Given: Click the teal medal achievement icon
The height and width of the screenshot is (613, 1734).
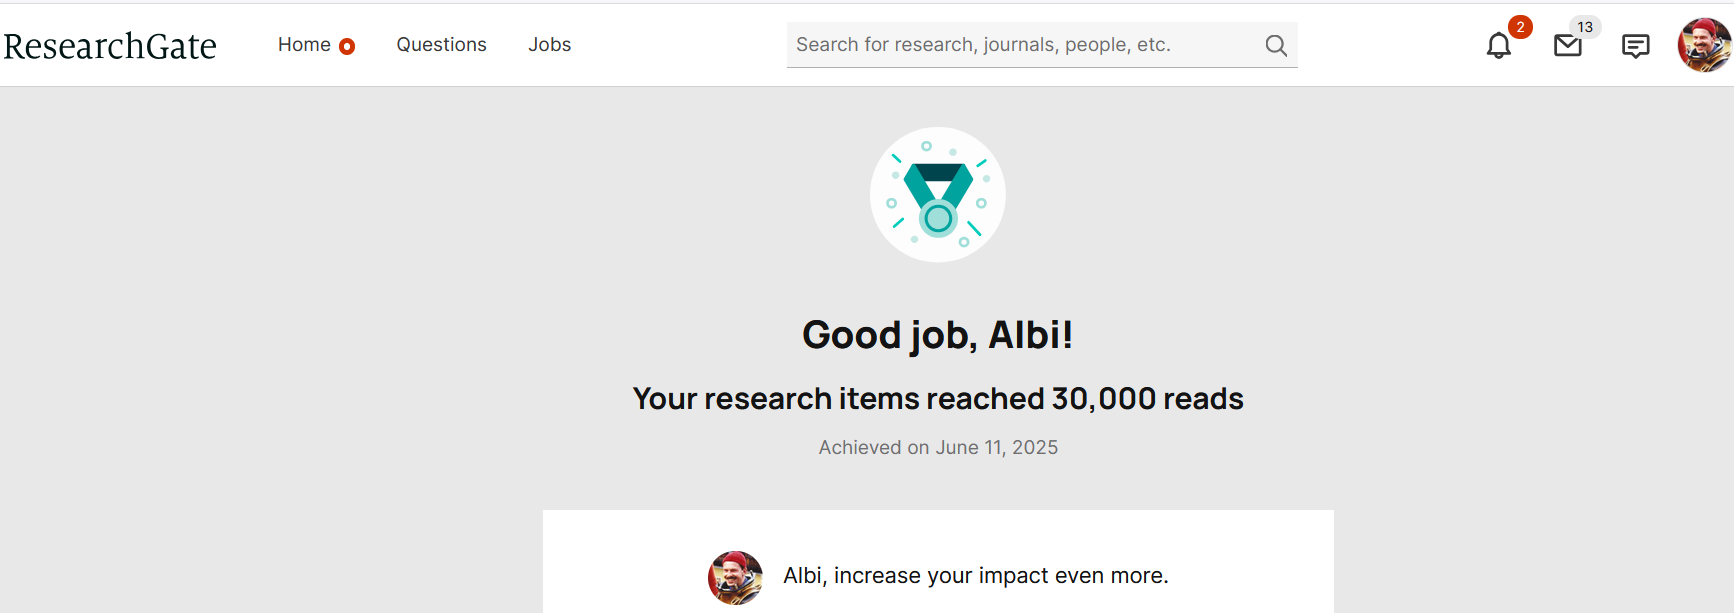Looking at the screenshot, I should 938,195.
